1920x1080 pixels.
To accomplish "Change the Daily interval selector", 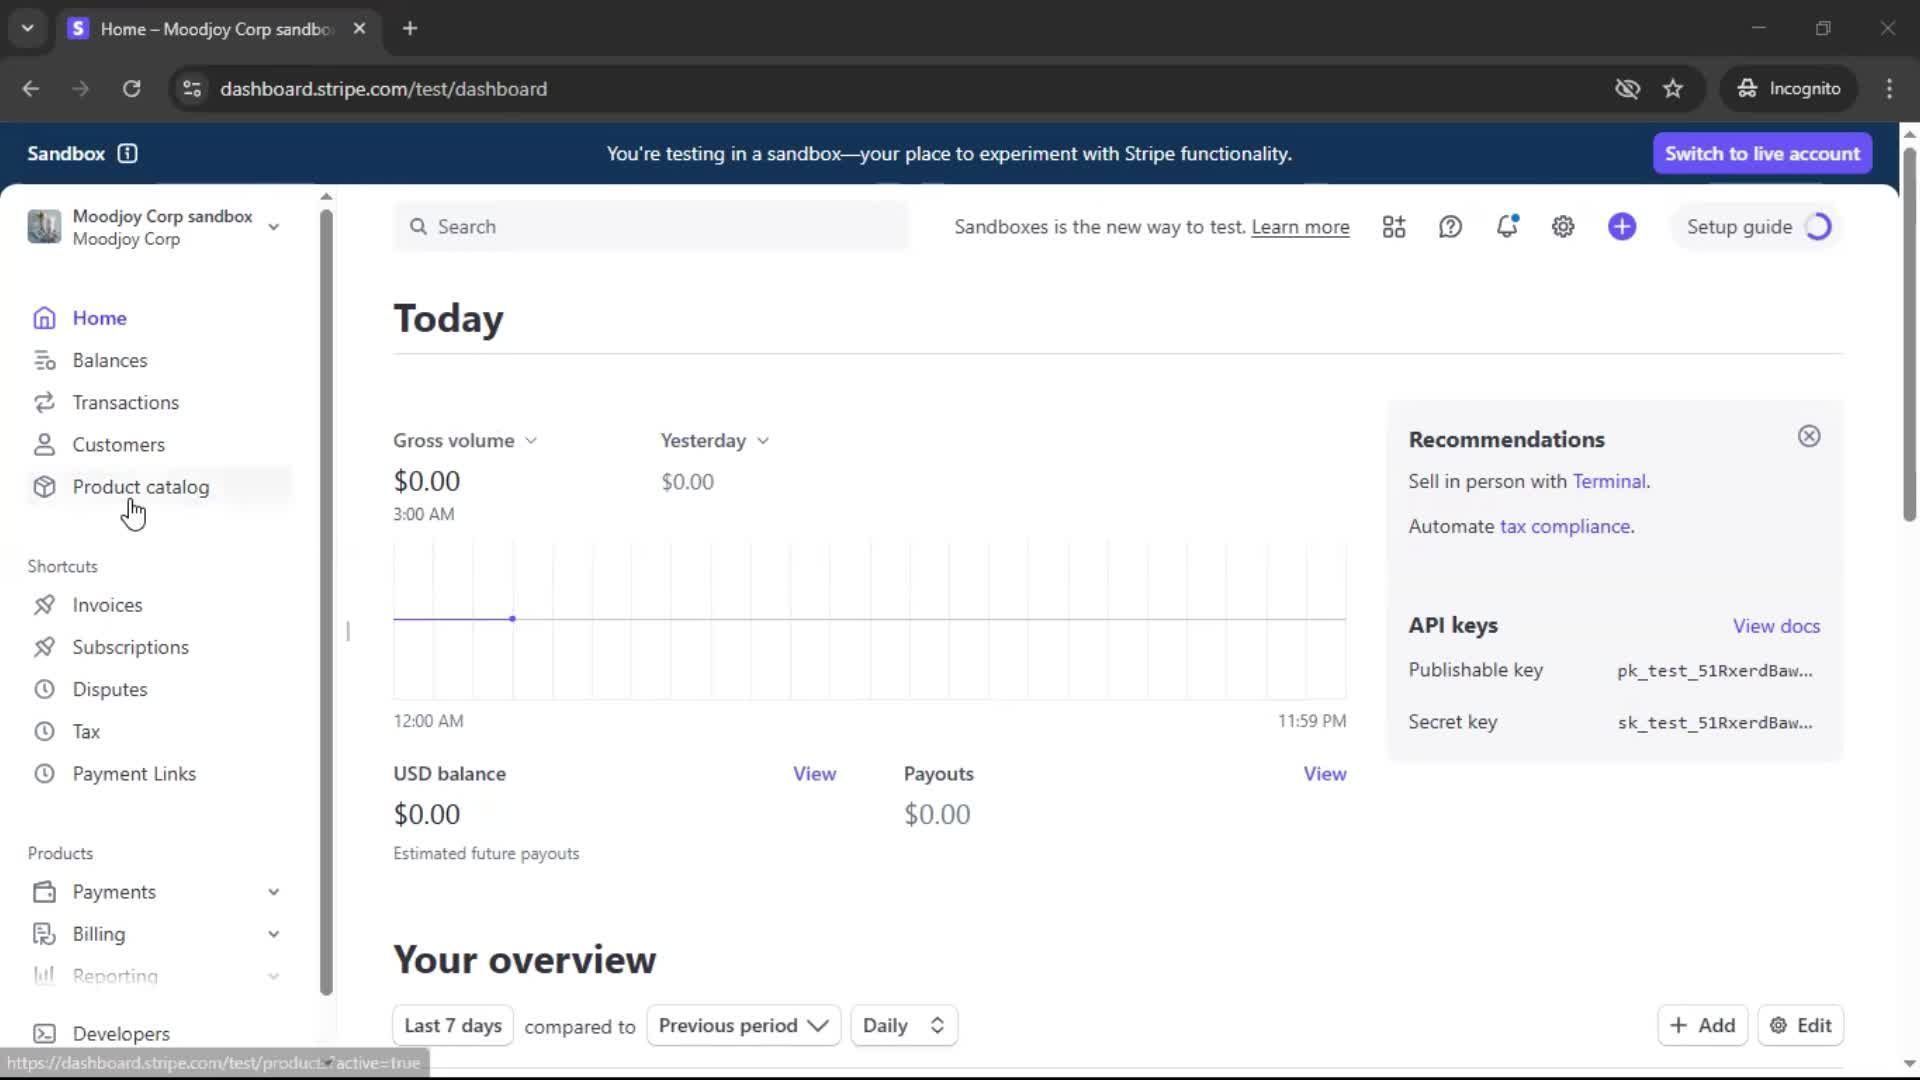I will click(903, 1025).
